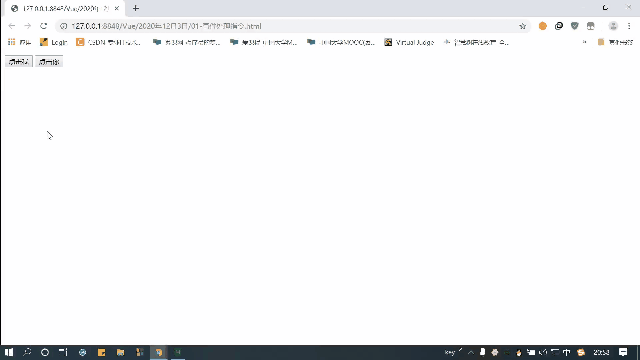The width and height of the screenshot is (640, 360).
Task: Open the orange notes taskbar app
Action: tap(101, 352)
